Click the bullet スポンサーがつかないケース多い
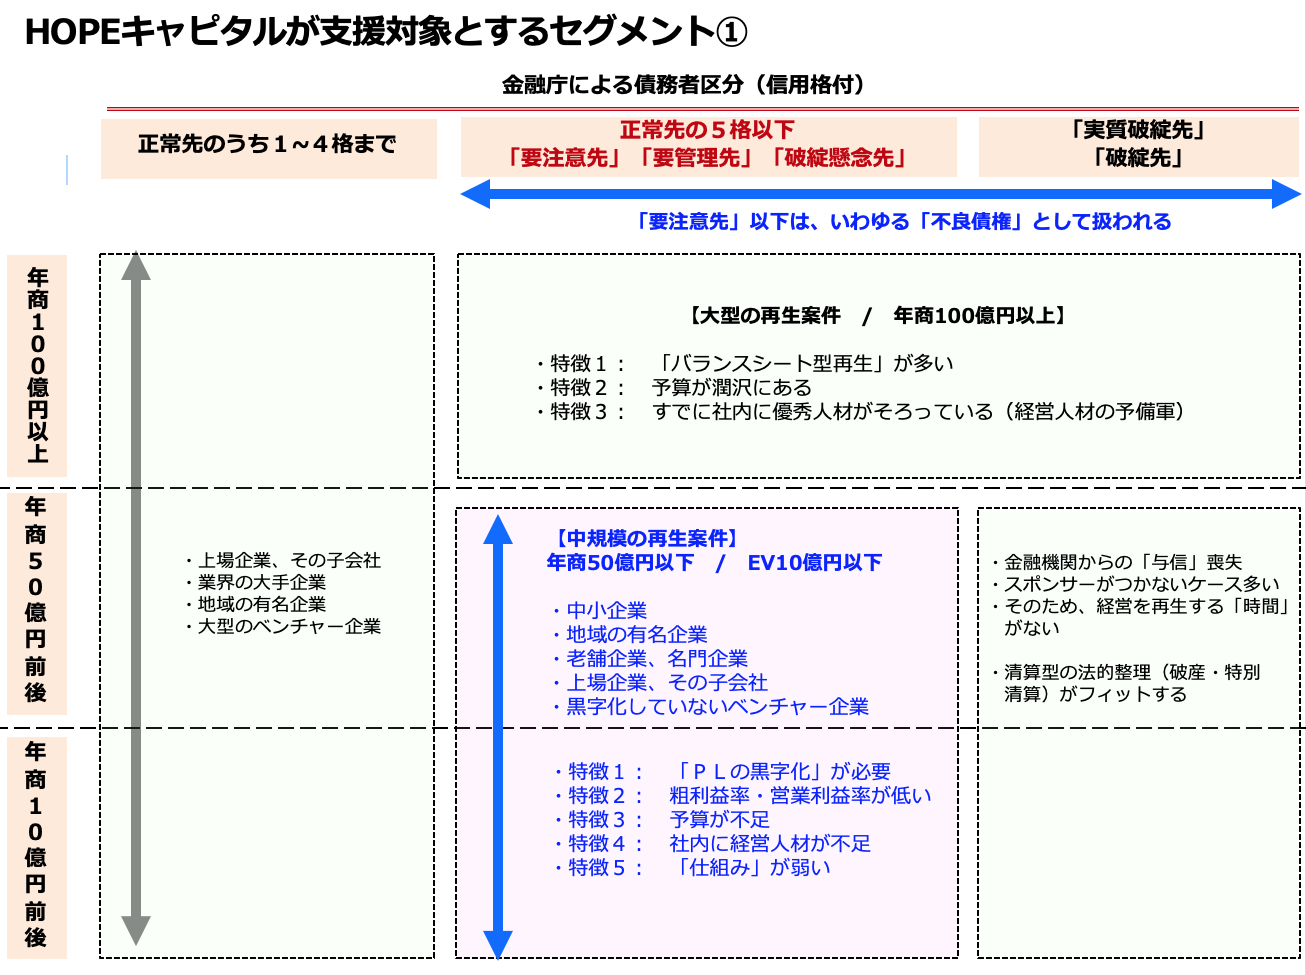This screenshot has height=975, width=1306. coord(1134,584)
